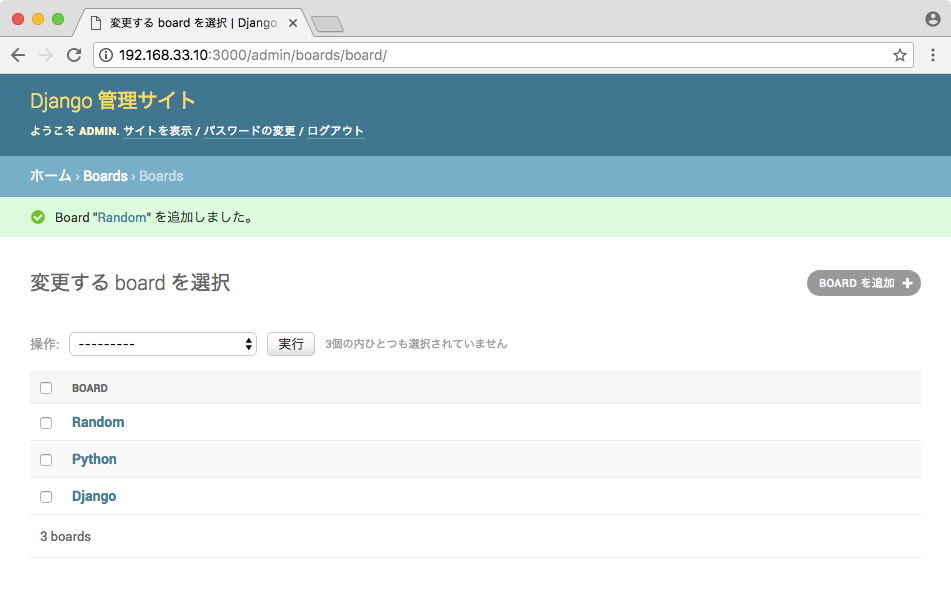951x590 pixels.
Task: Open site information icon in address bar
Action: click(106, 55)
